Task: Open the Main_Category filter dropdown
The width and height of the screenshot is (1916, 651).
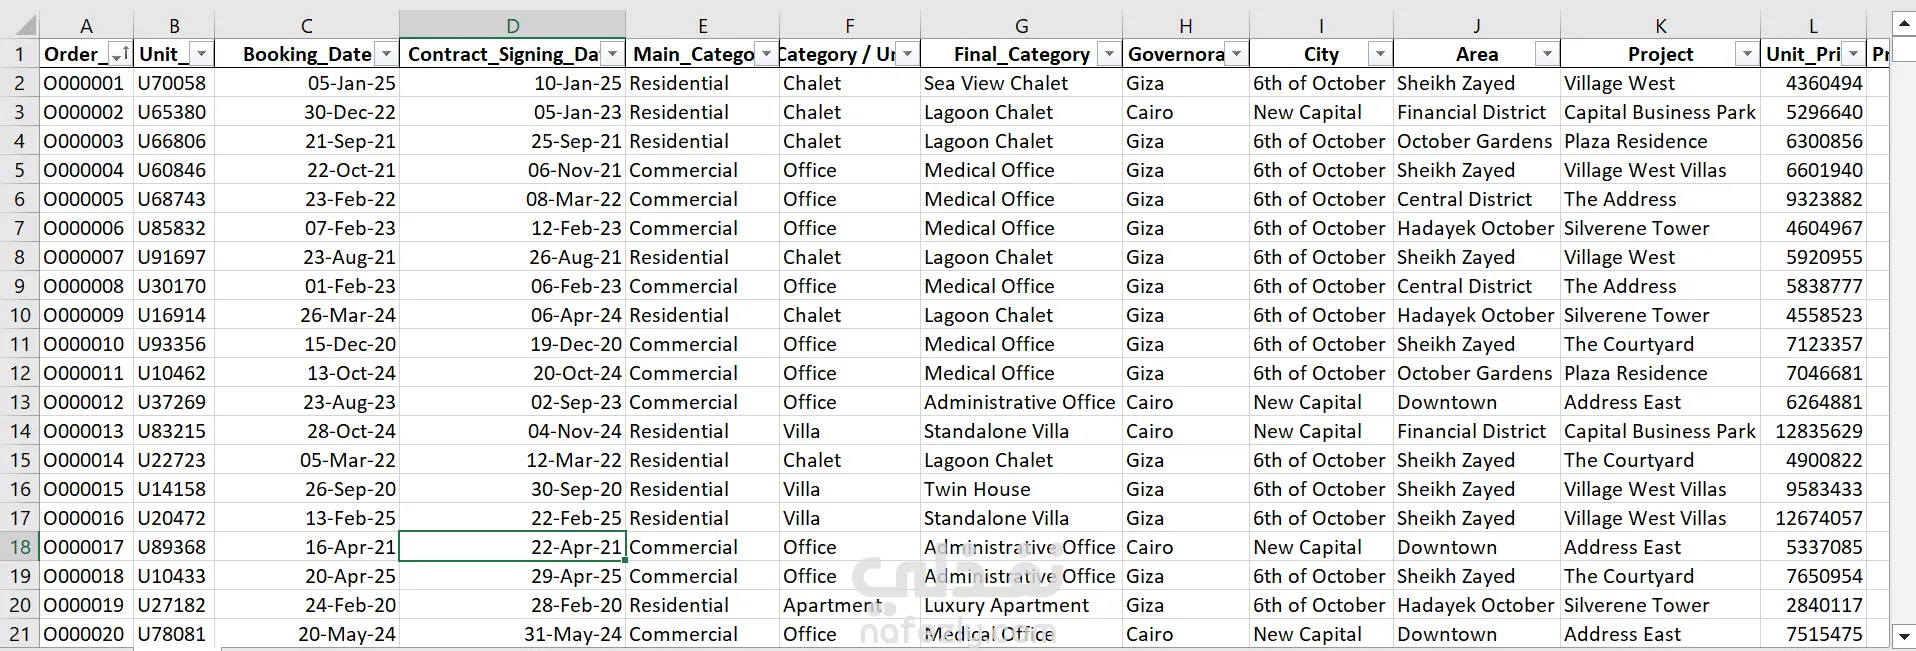Action: click(766, 54)
